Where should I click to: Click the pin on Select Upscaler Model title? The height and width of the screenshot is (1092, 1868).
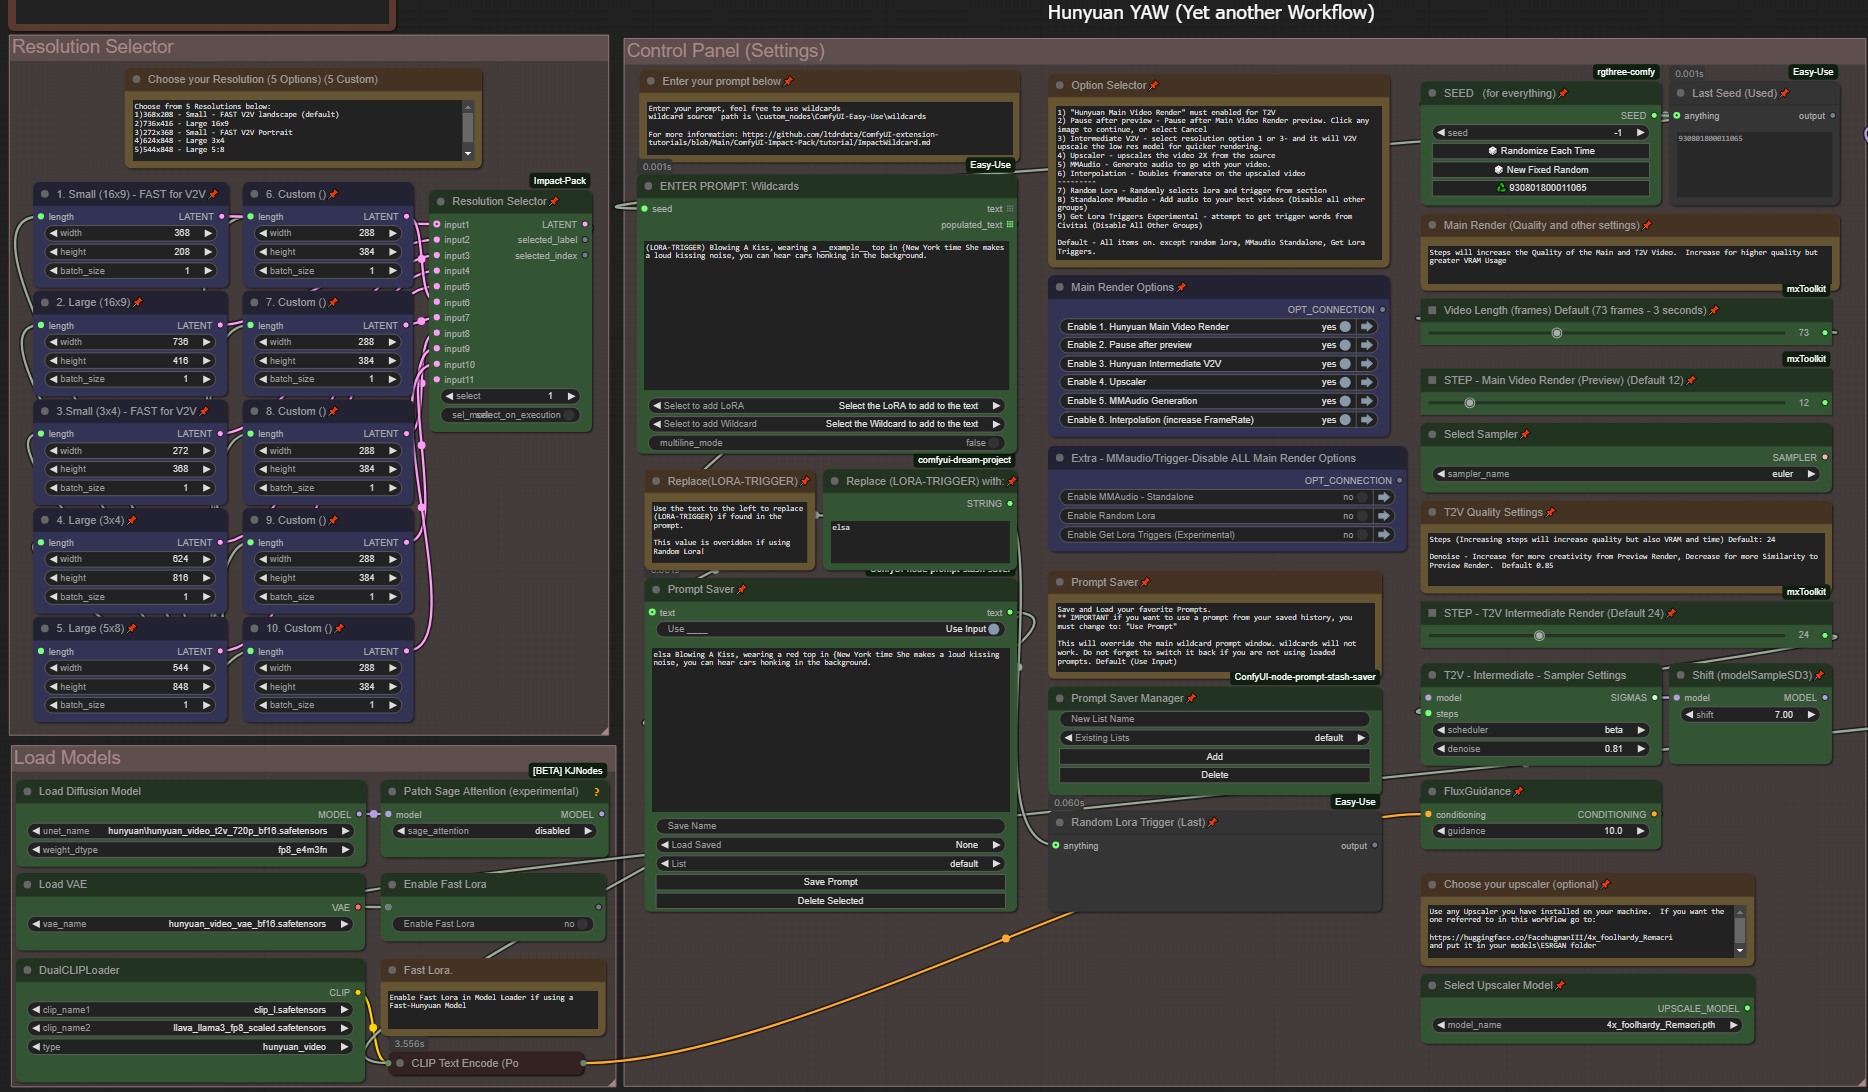pyautogui.click(x=1560, y=986)
